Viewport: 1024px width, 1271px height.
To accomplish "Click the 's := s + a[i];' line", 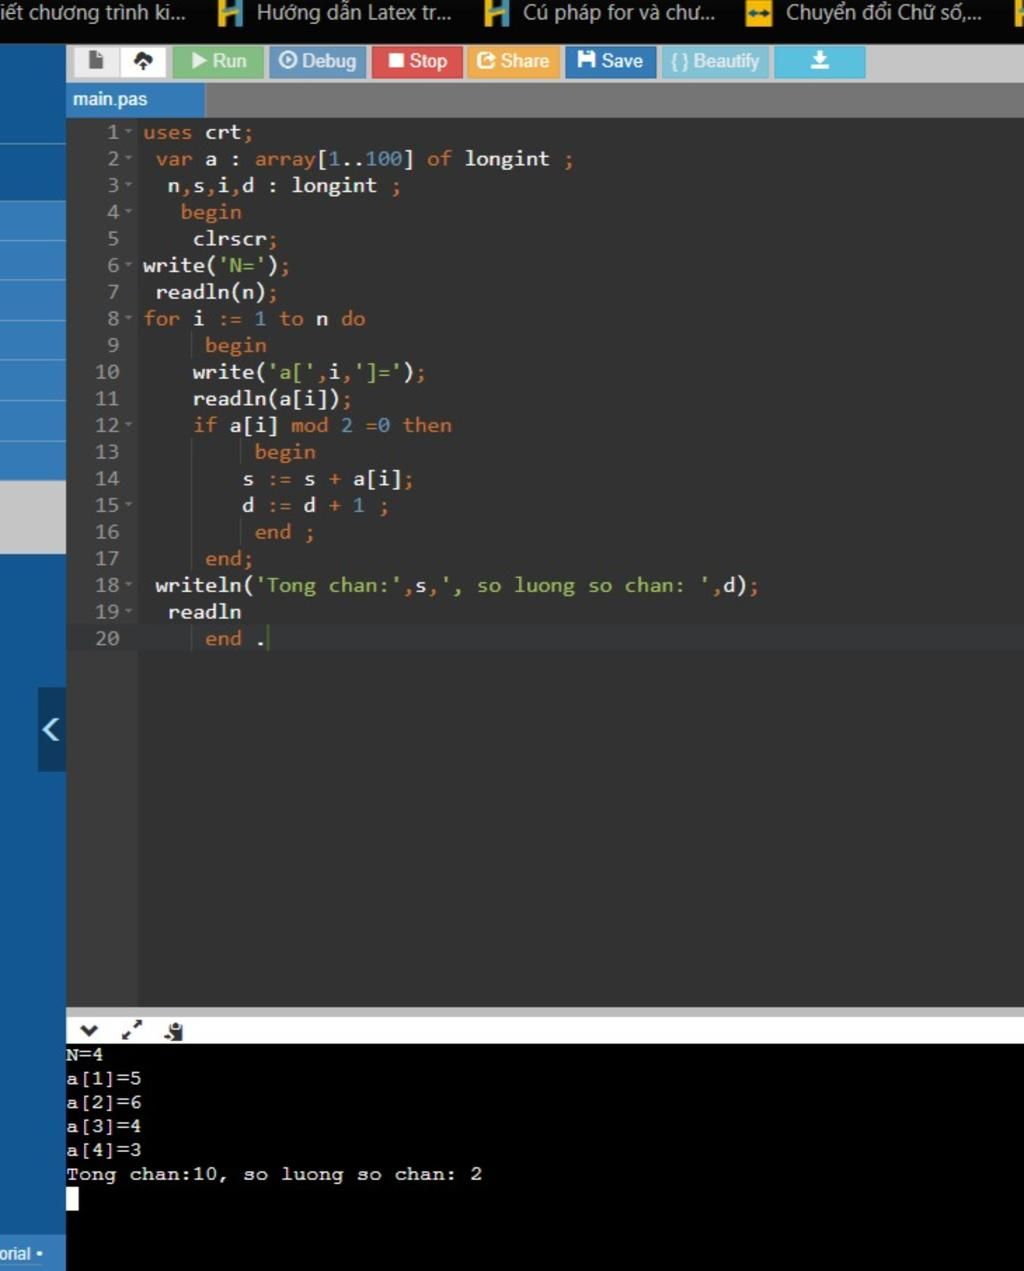I will pyautogui.click(x=328, y=479).
